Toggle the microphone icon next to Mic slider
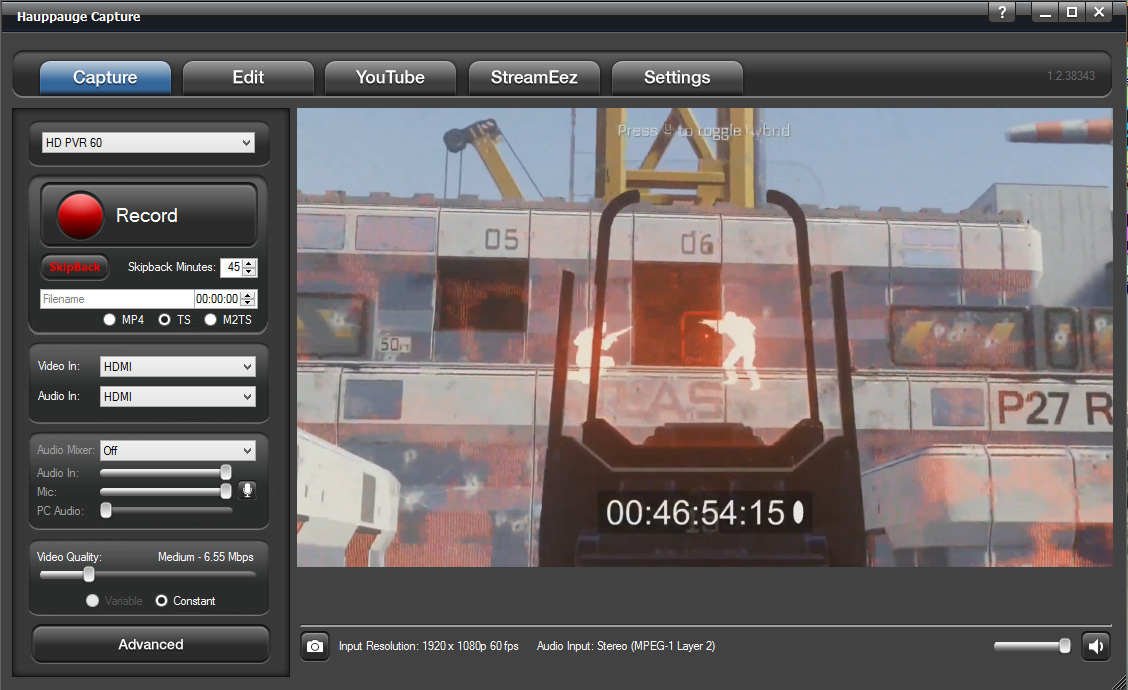 (247, 490)
